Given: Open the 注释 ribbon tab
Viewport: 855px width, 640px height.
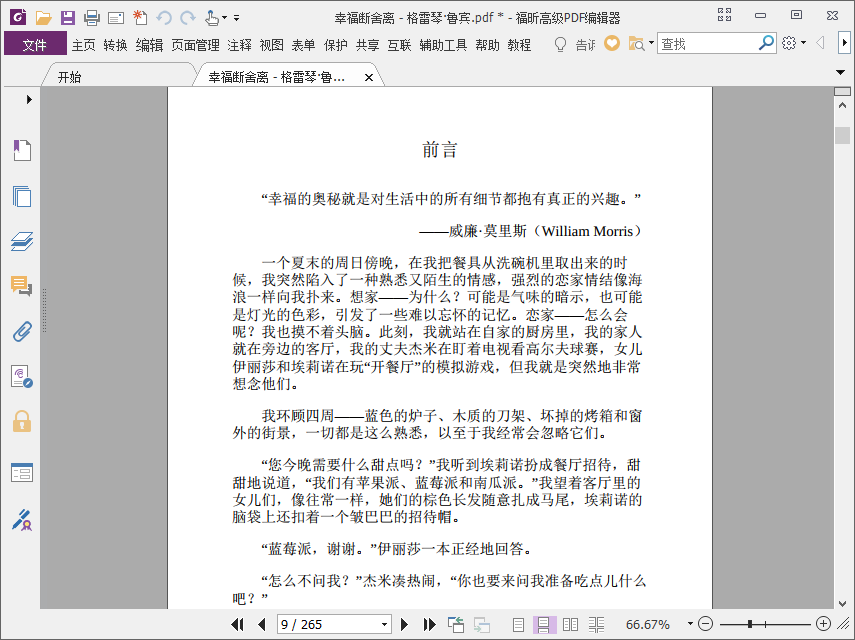Looking at the screenshot, I should pos(239,45).
